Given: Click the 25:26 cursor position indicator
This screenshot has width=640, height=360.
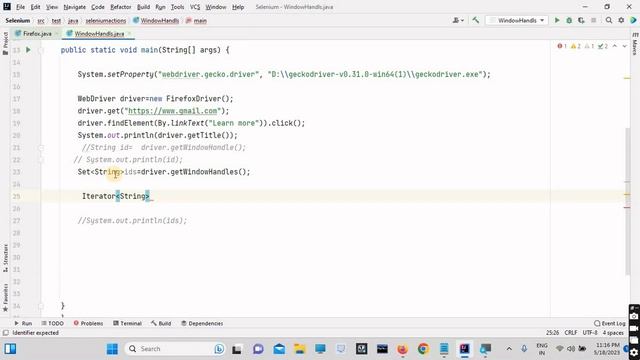Looking at the screenshot, I should tap(552, 333).
